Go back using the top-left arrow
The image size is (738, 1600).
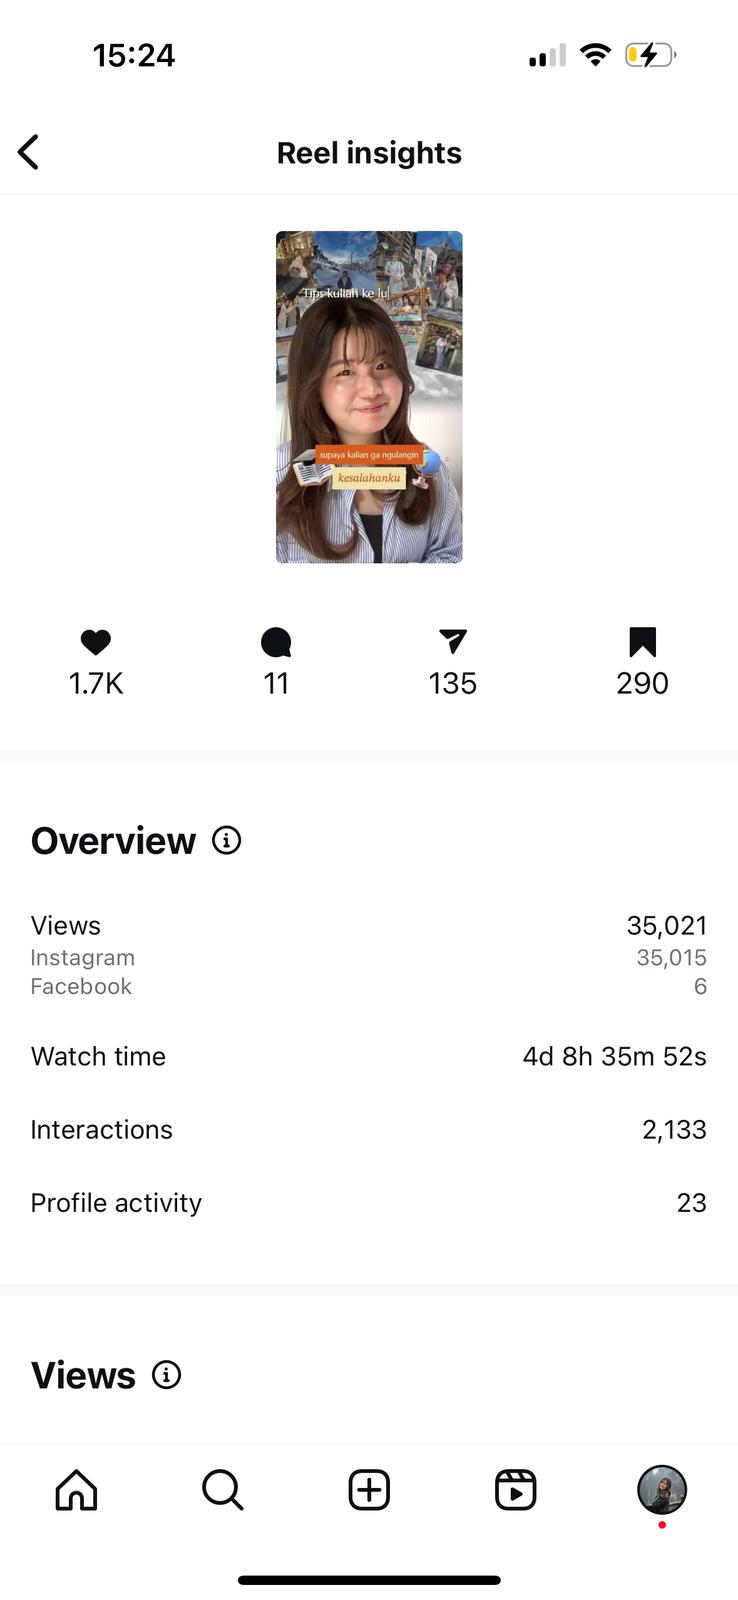click(29, 153)
